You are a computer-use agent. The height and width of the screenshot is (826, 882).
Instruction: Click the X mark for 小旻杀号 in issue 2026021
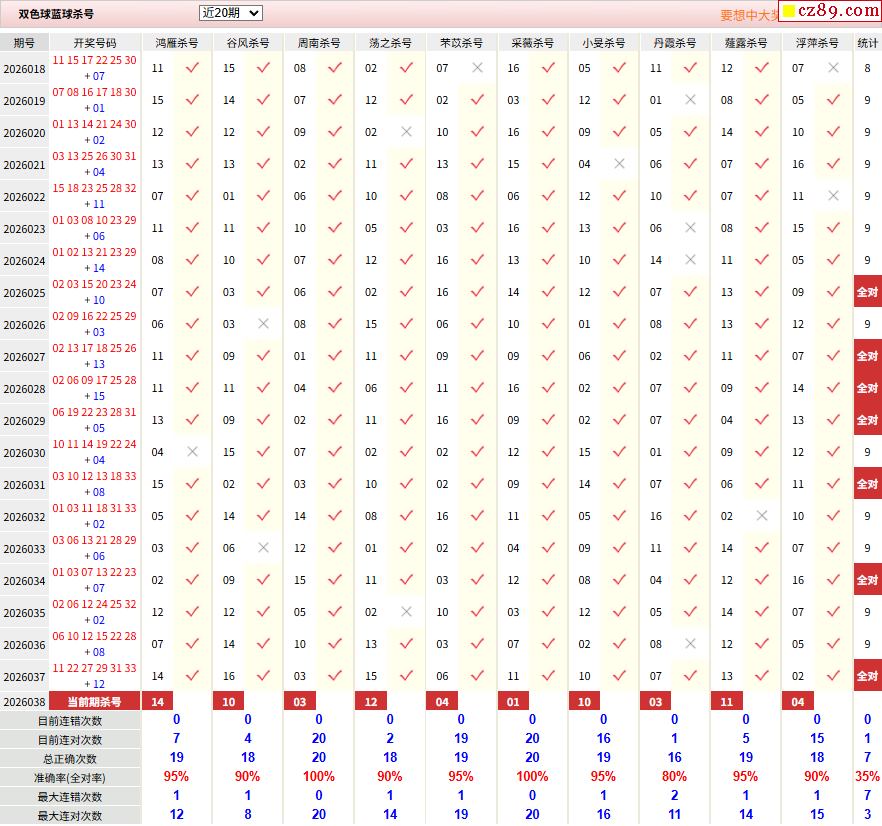coord(619,164)
